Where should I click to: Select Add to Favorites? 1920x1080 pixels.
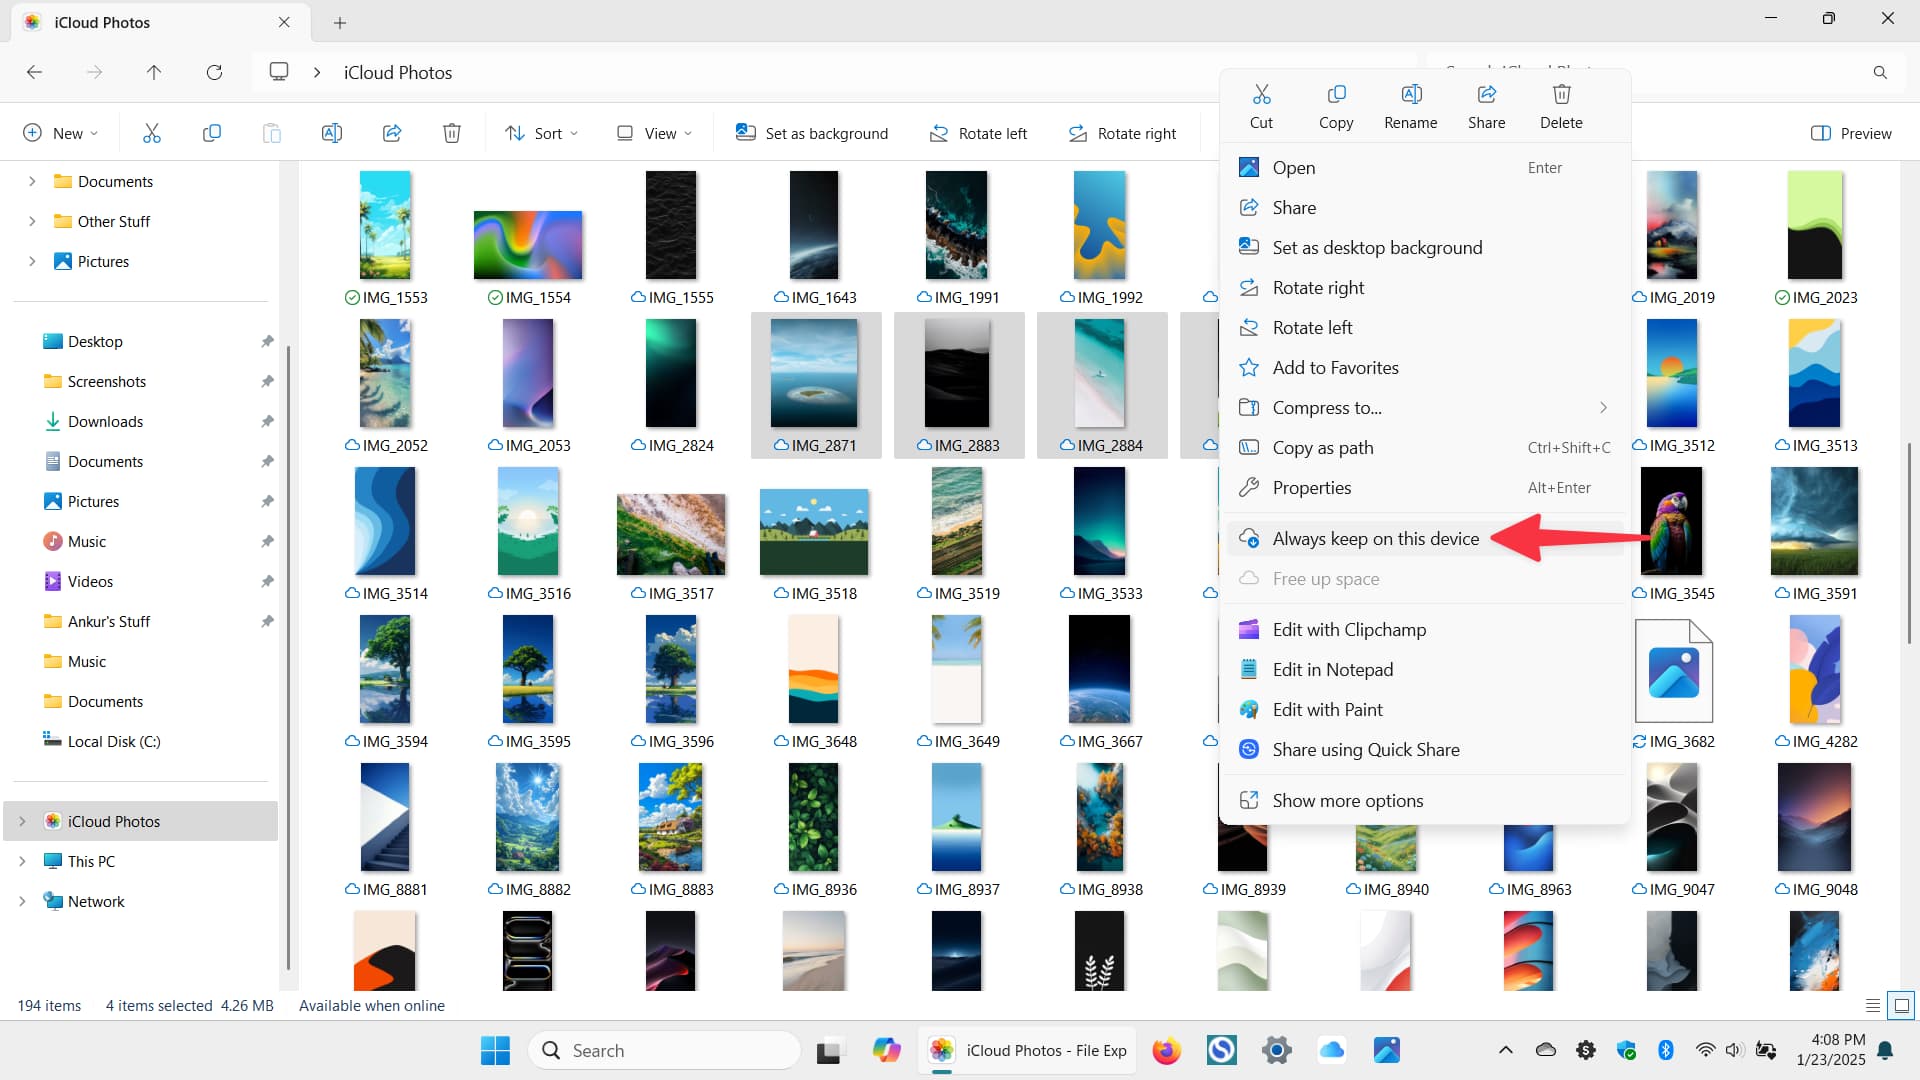pyautogui.click(x=1425, y=367)
